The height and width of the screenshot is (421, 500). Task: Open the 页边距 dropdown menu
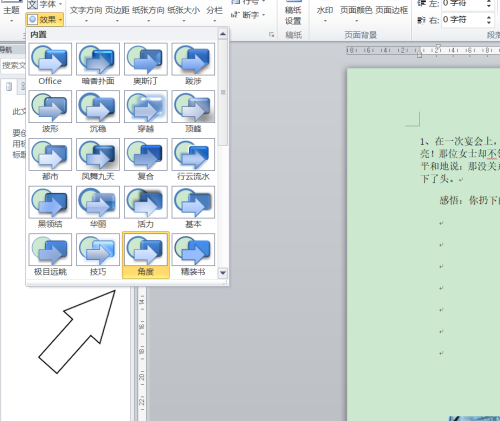tap(117, 13)
